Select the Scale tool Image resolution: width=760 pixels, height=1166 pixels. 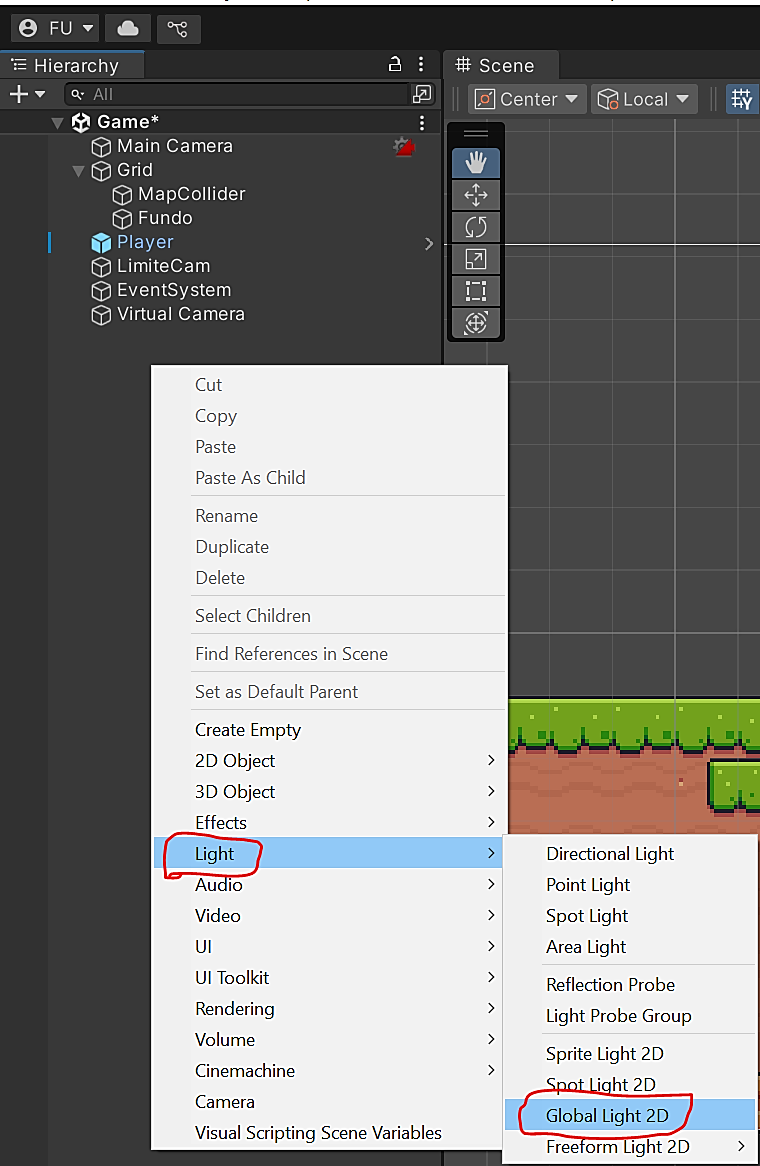[476, 259]
